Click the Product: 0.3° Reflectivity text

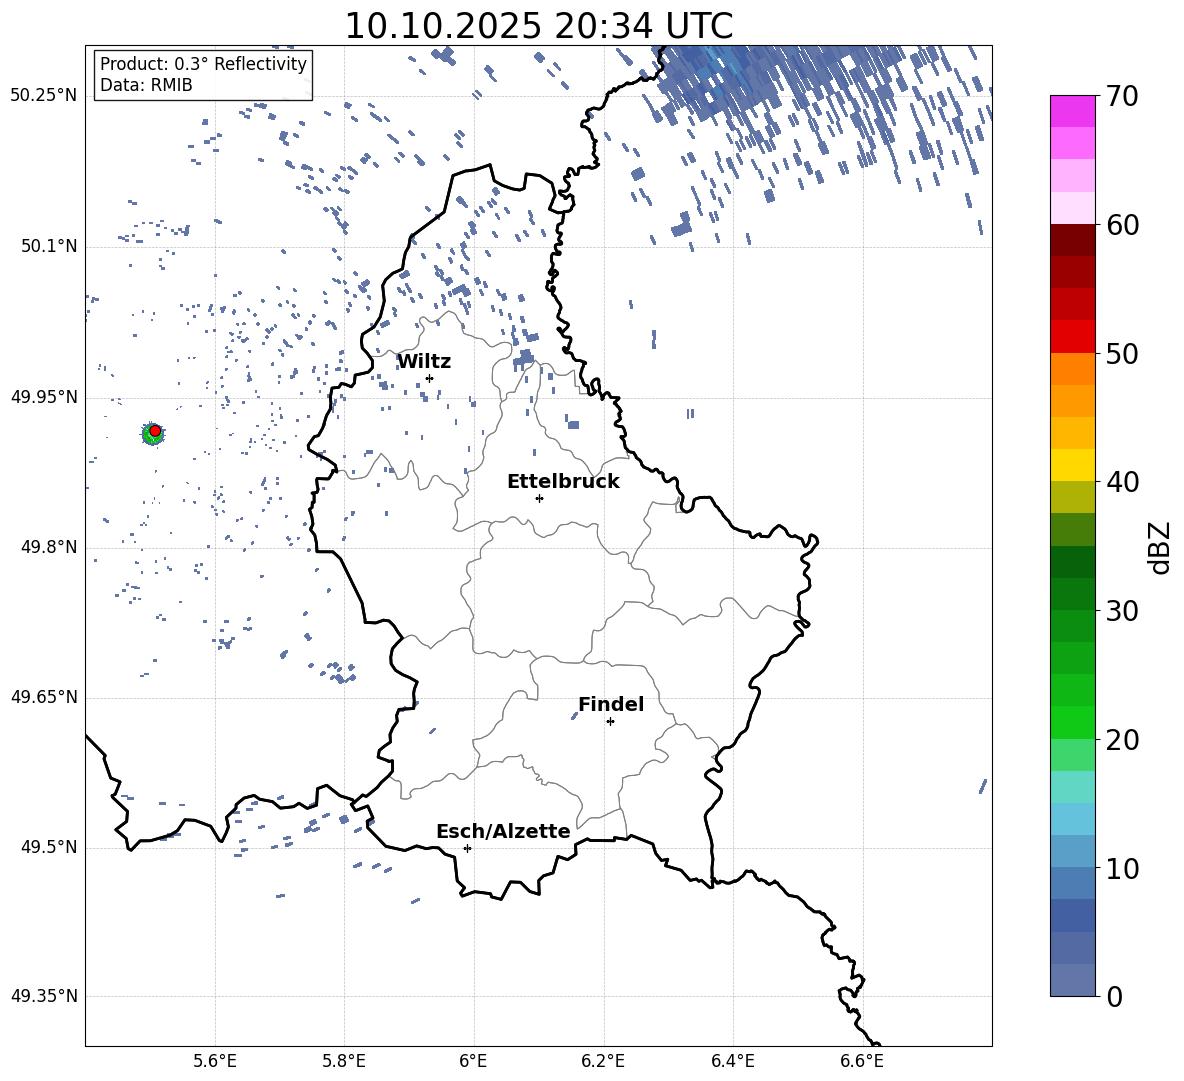tap(203, 64)
